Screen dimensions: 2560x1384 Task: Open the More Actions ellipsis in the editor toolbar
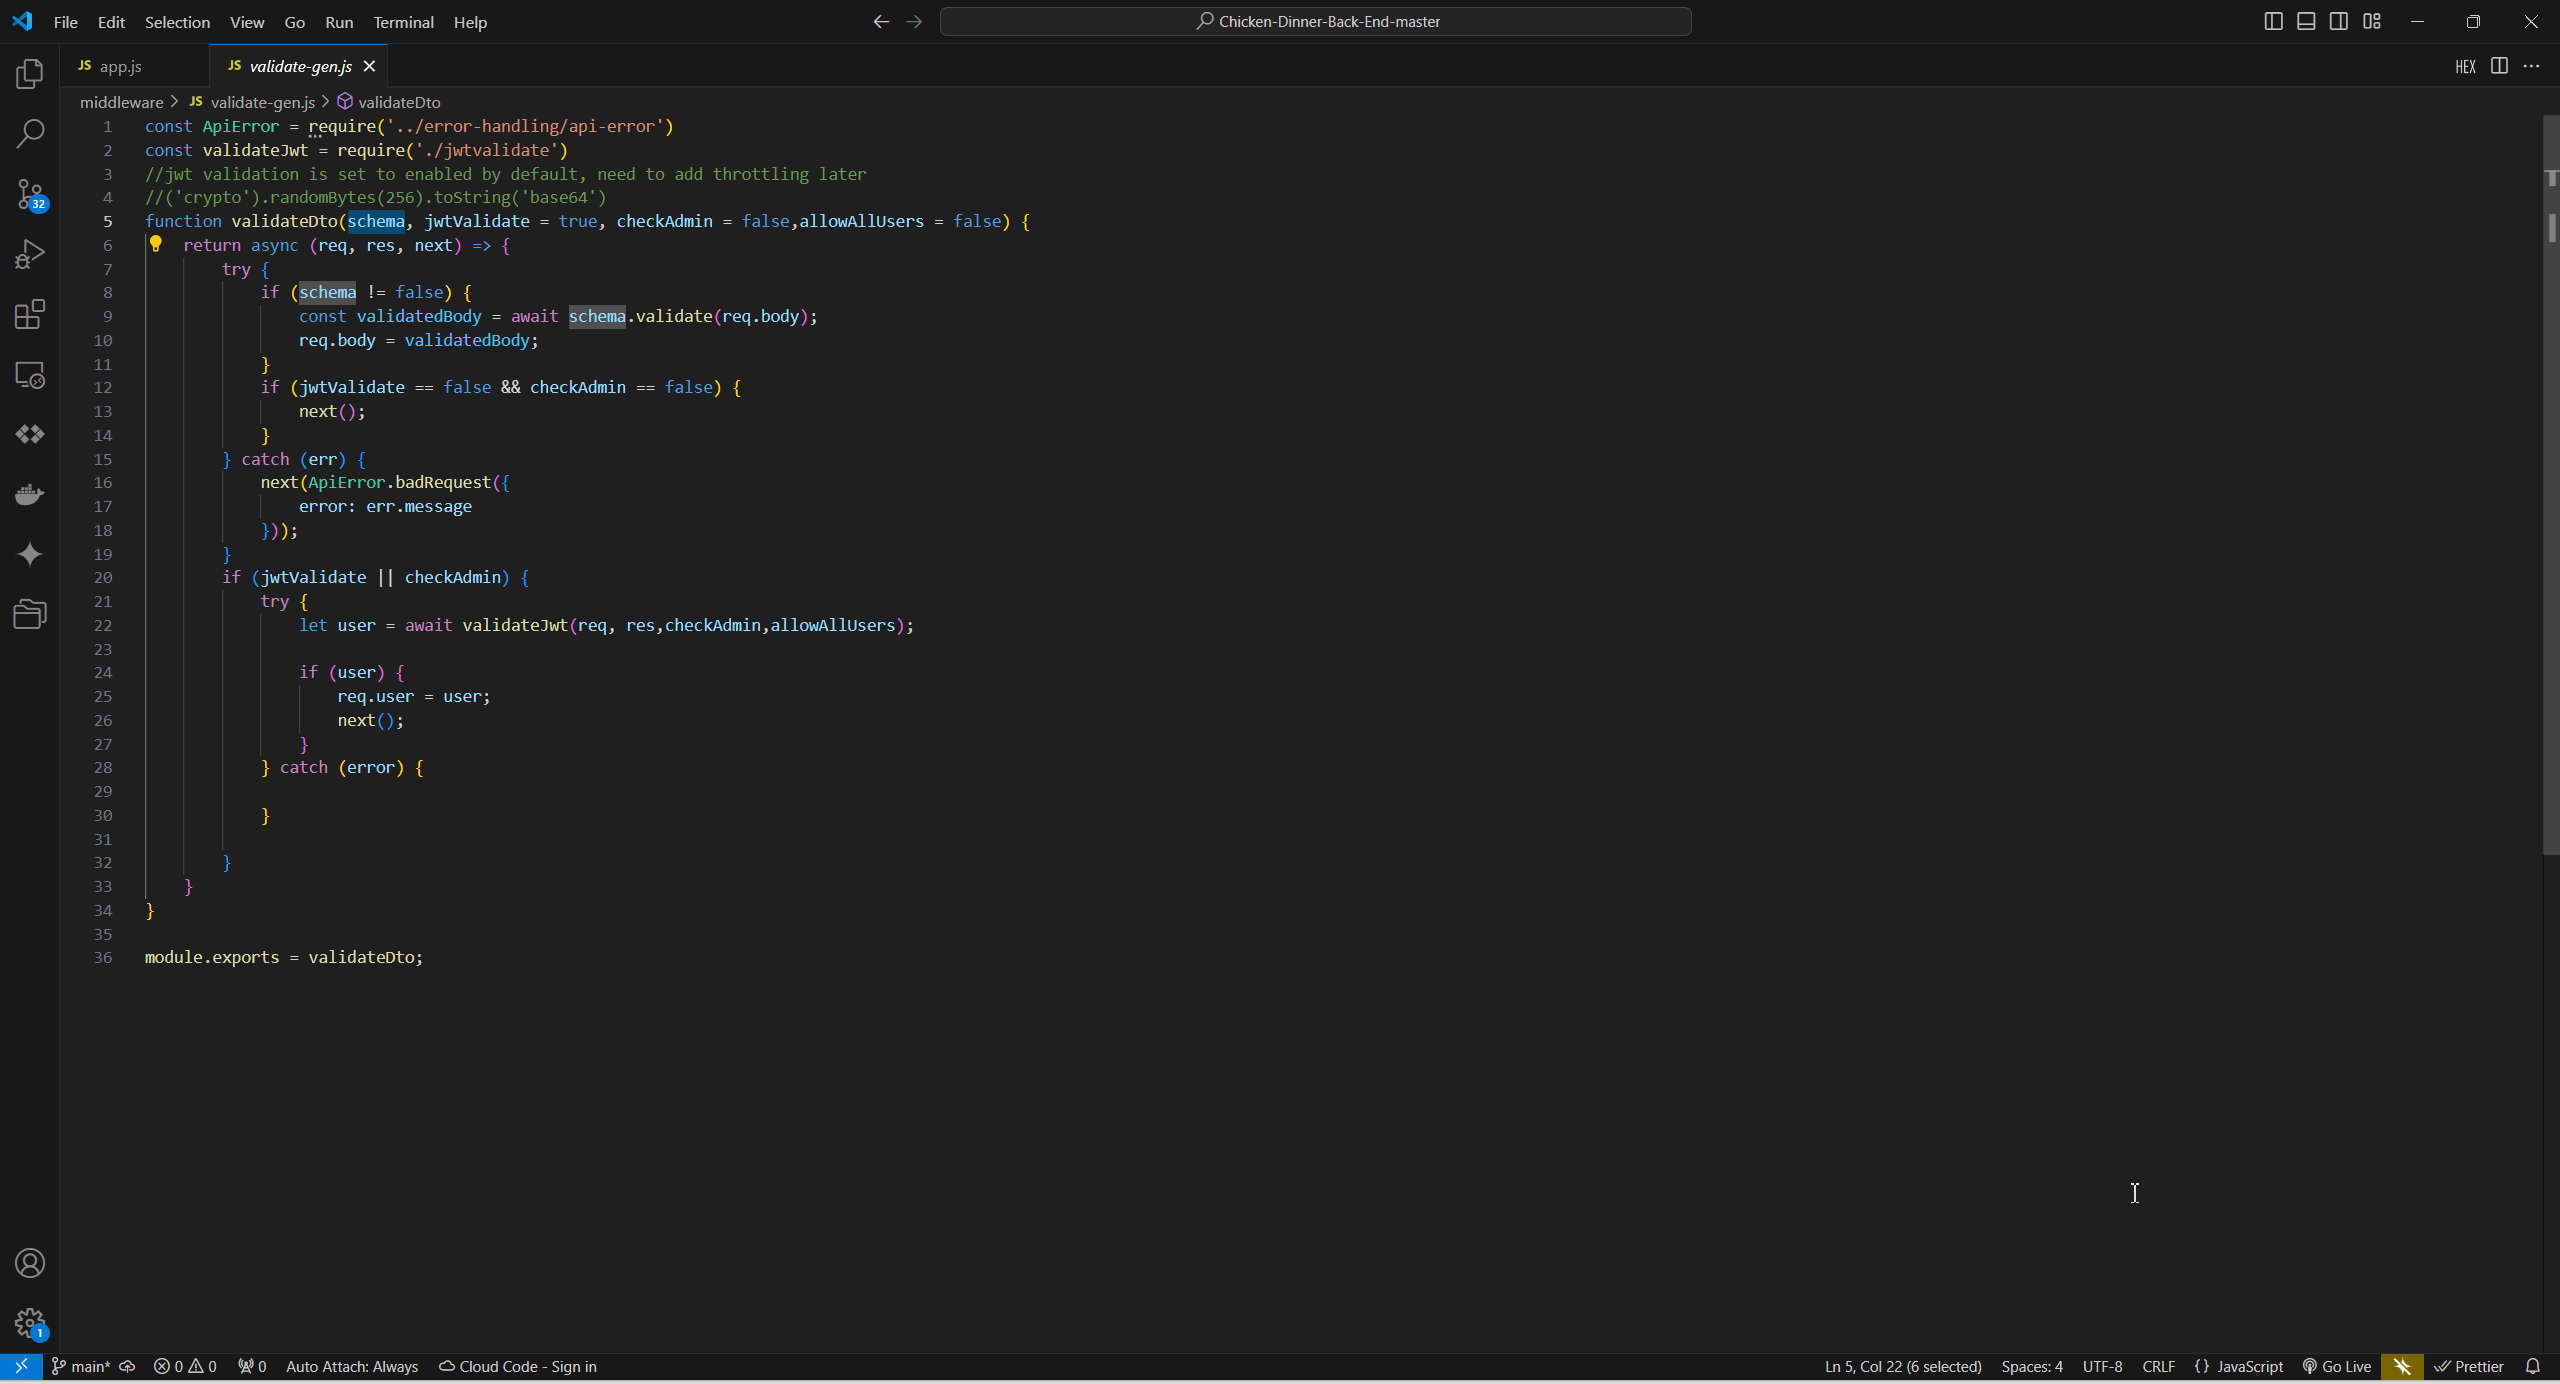pyautogui.click(x=2531, y=66)
